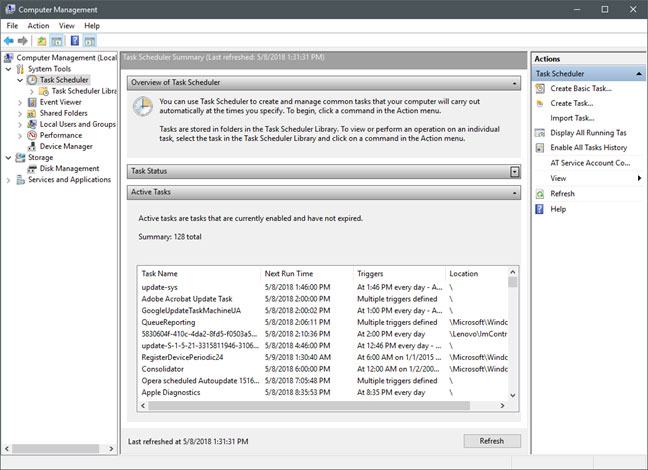Open the View submenu arrow in Actions
The width and height of the screenshot is (648, 470).
tap(639, 178)
